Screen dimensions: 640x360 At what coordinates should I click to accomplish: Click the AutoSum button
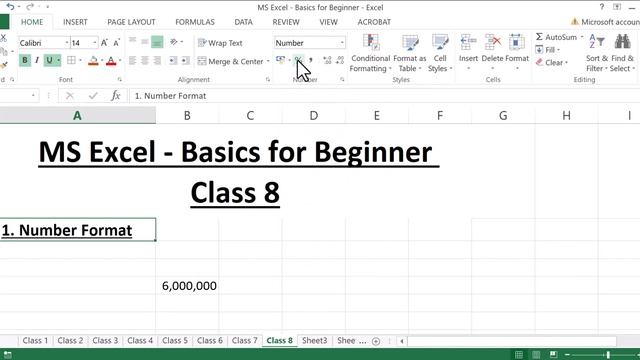point(556,37)
